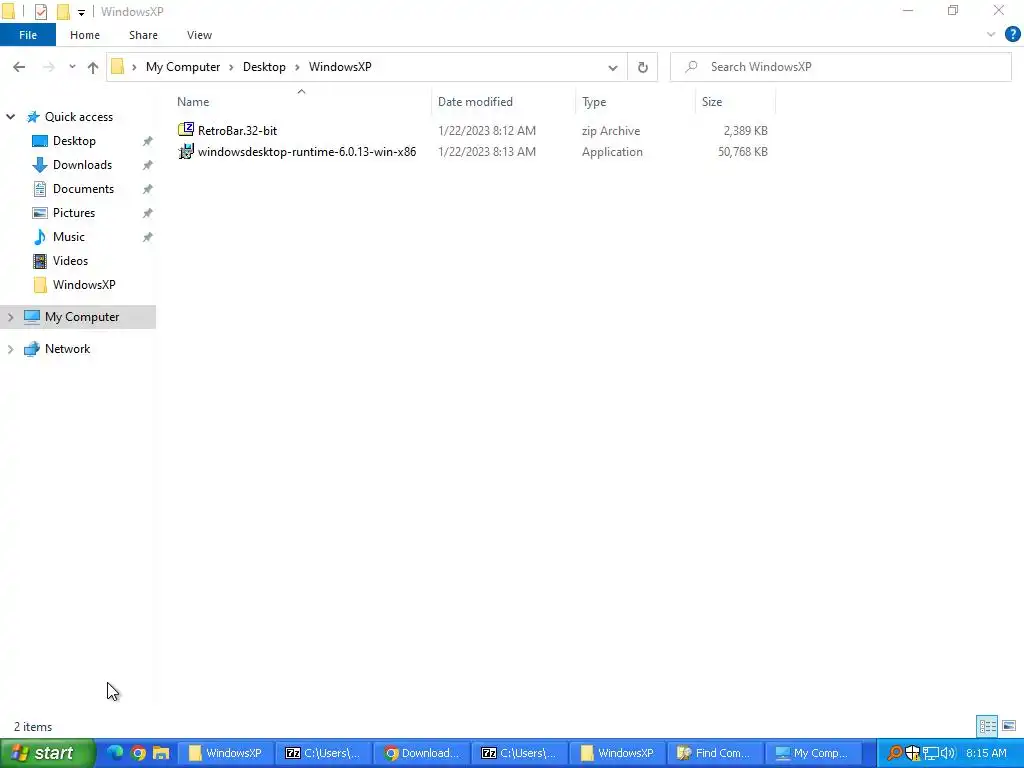Sort by the Date modified column header

pyautogui.click(x=504, y=102)
